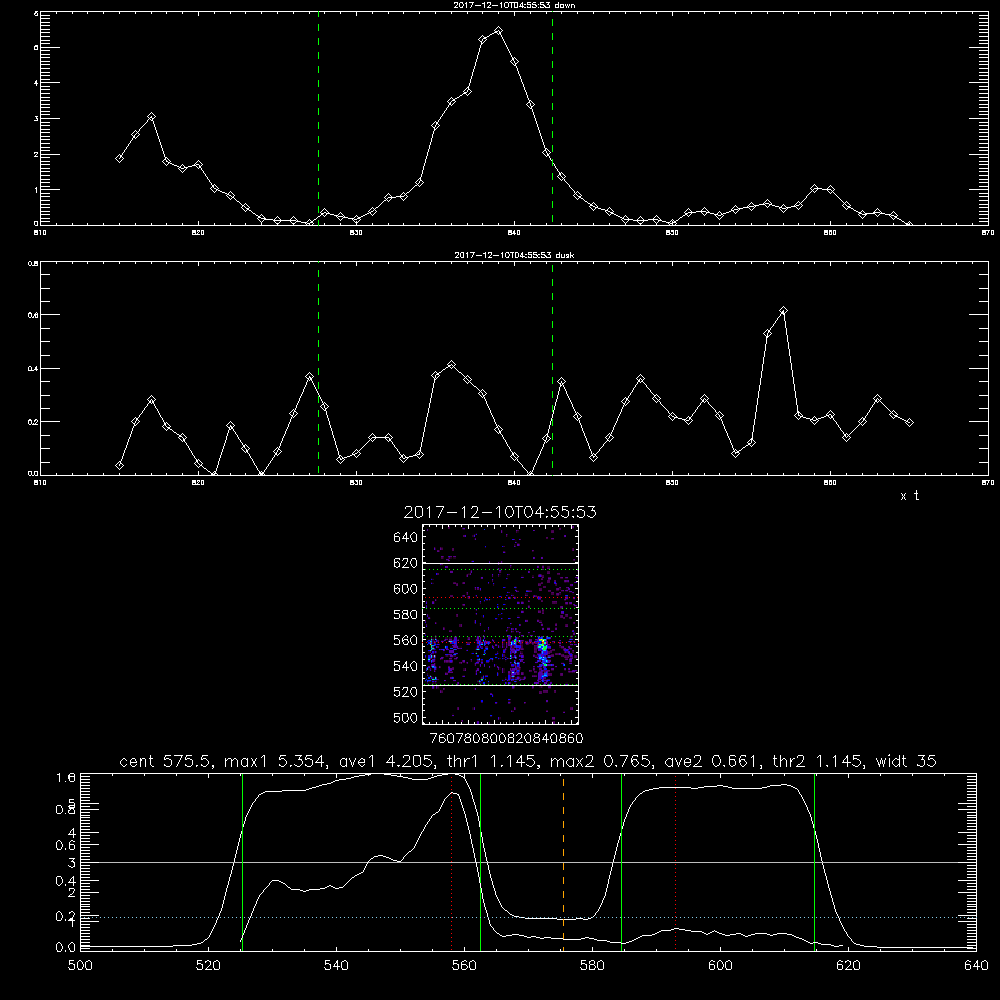The image size is (1000, 1000).
Task: Click the red dotted line near 558
Action: pos(452,861)
